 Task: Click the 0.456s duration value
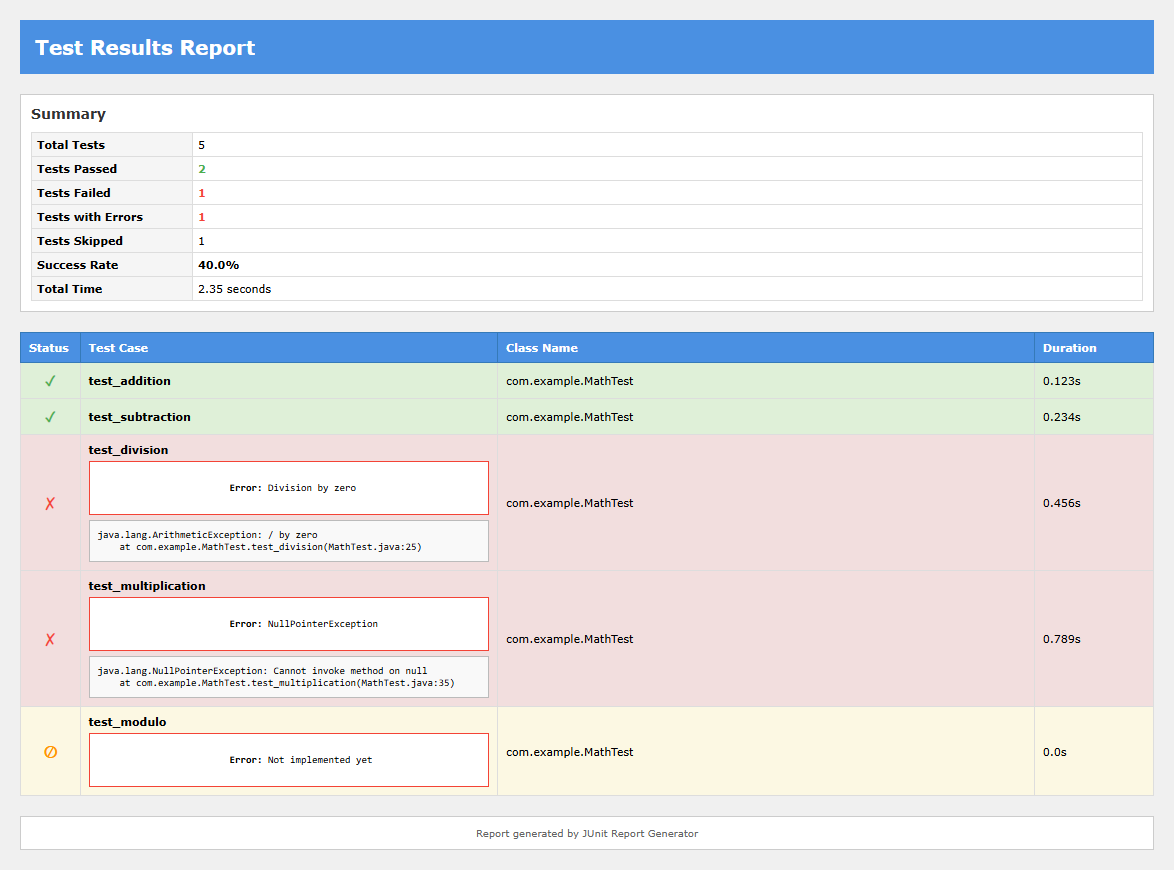click(1061, 503)
